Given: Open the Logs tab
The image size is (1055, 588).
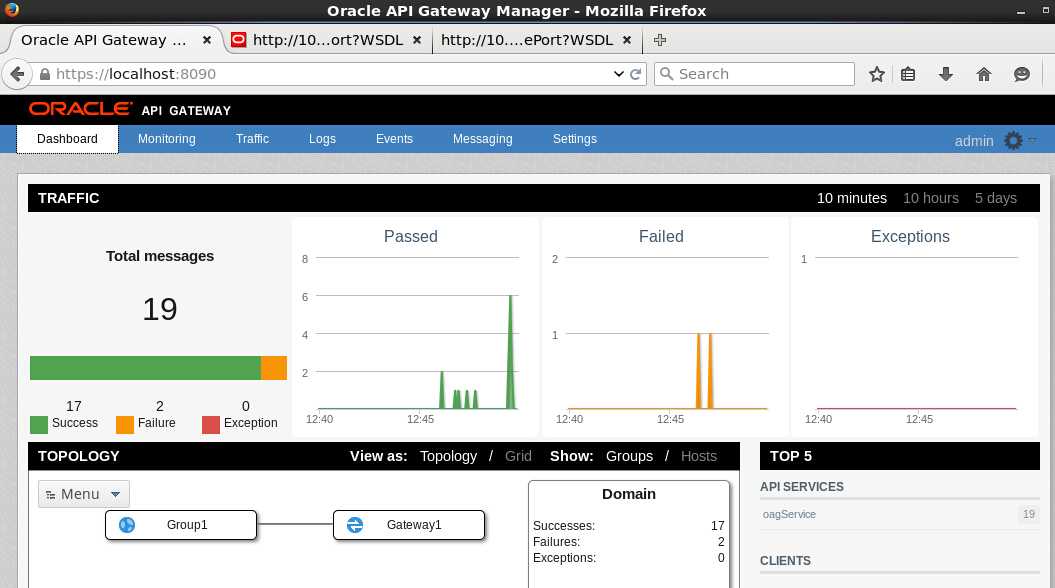Looking at the screenshot, I should pyautogui.click(x=322, y=139).
